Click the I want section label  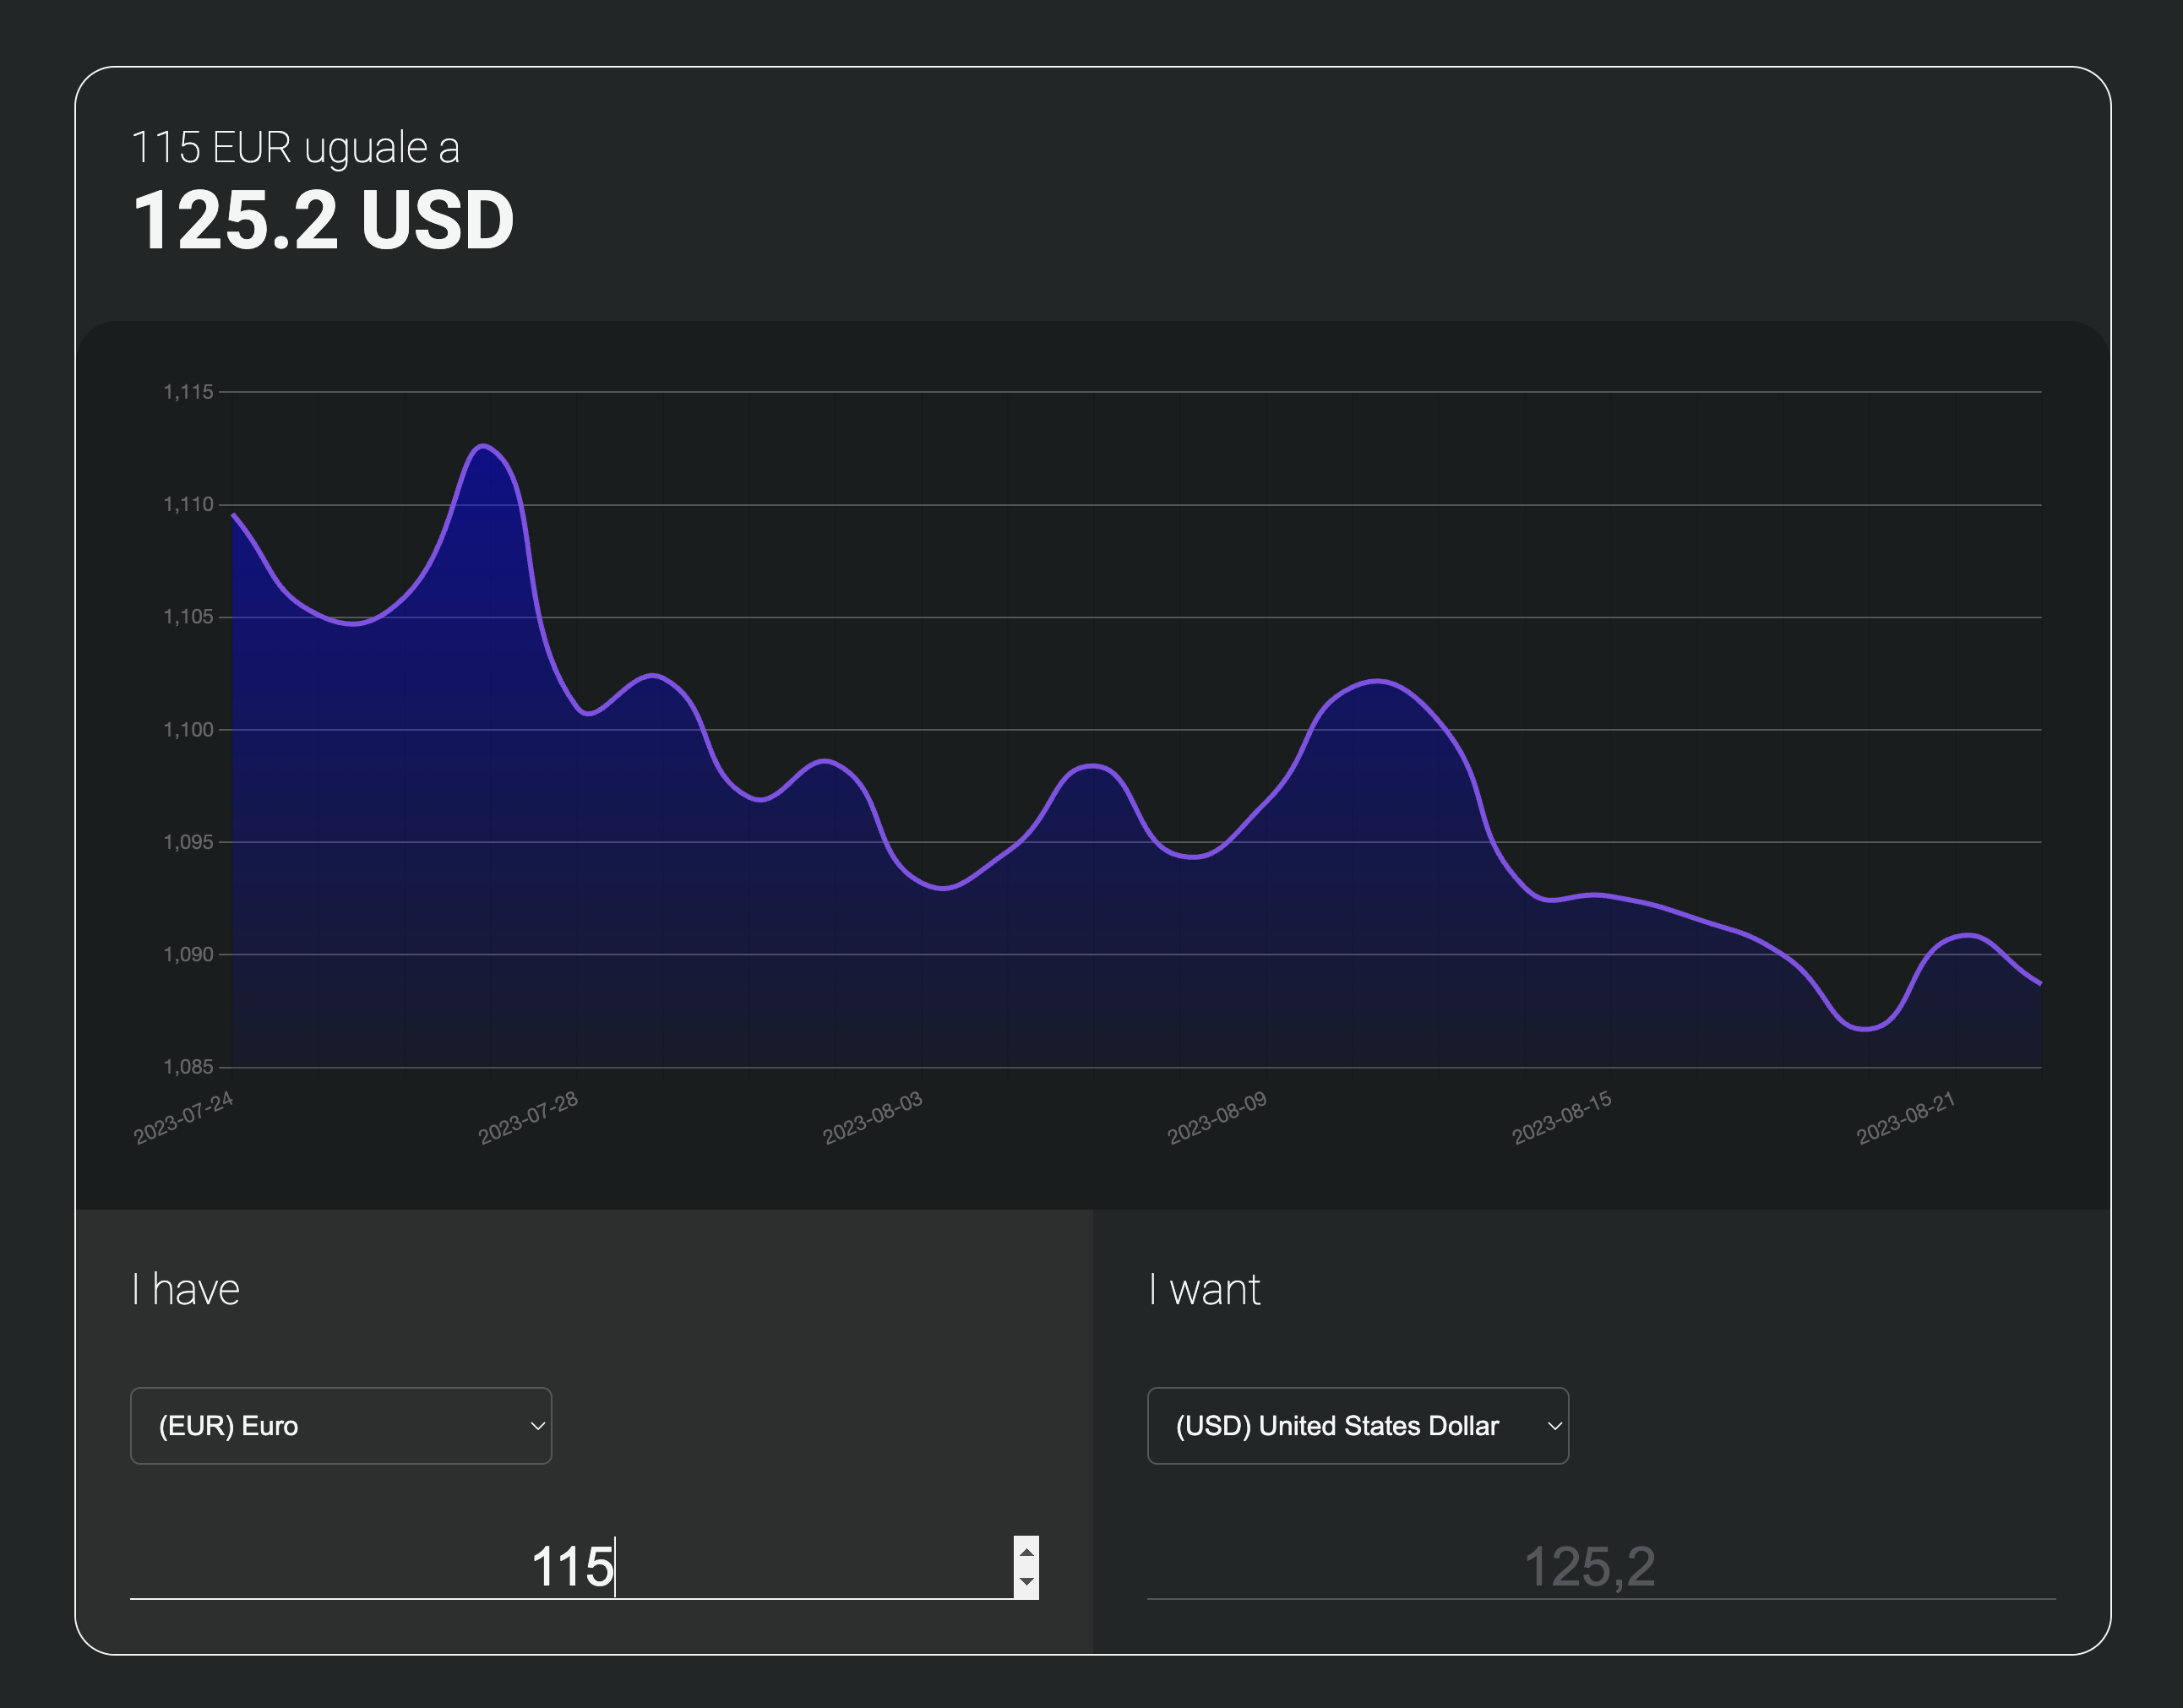coord(1205,1290)
